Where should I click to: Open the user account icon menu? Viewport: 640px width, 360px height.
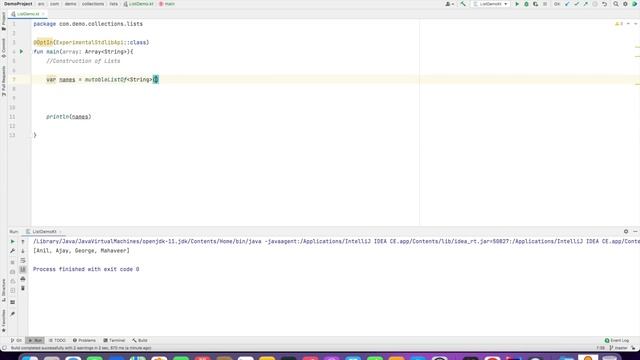pos(449,4)
